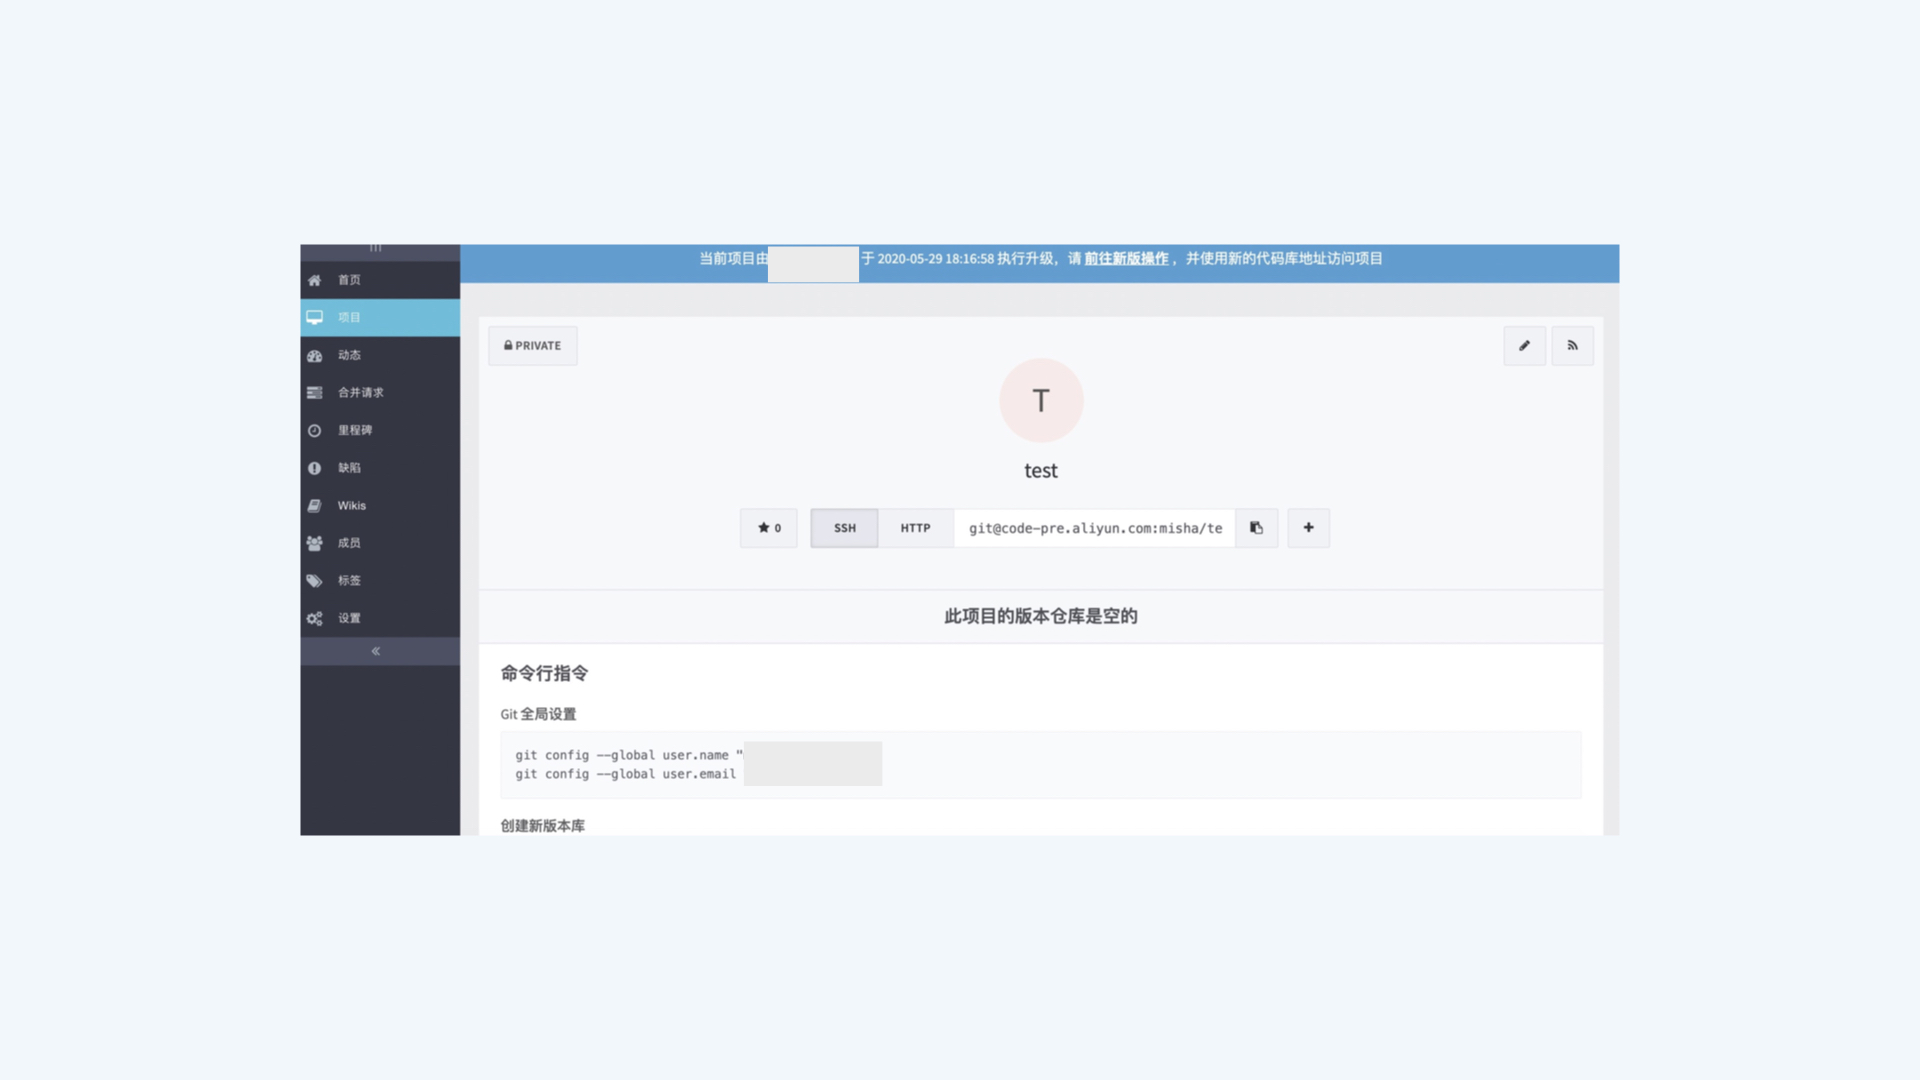The width and height of the screenshot is (1920, 1080).
Task: Click the pencil edit project button
Action: [1524, 346]
